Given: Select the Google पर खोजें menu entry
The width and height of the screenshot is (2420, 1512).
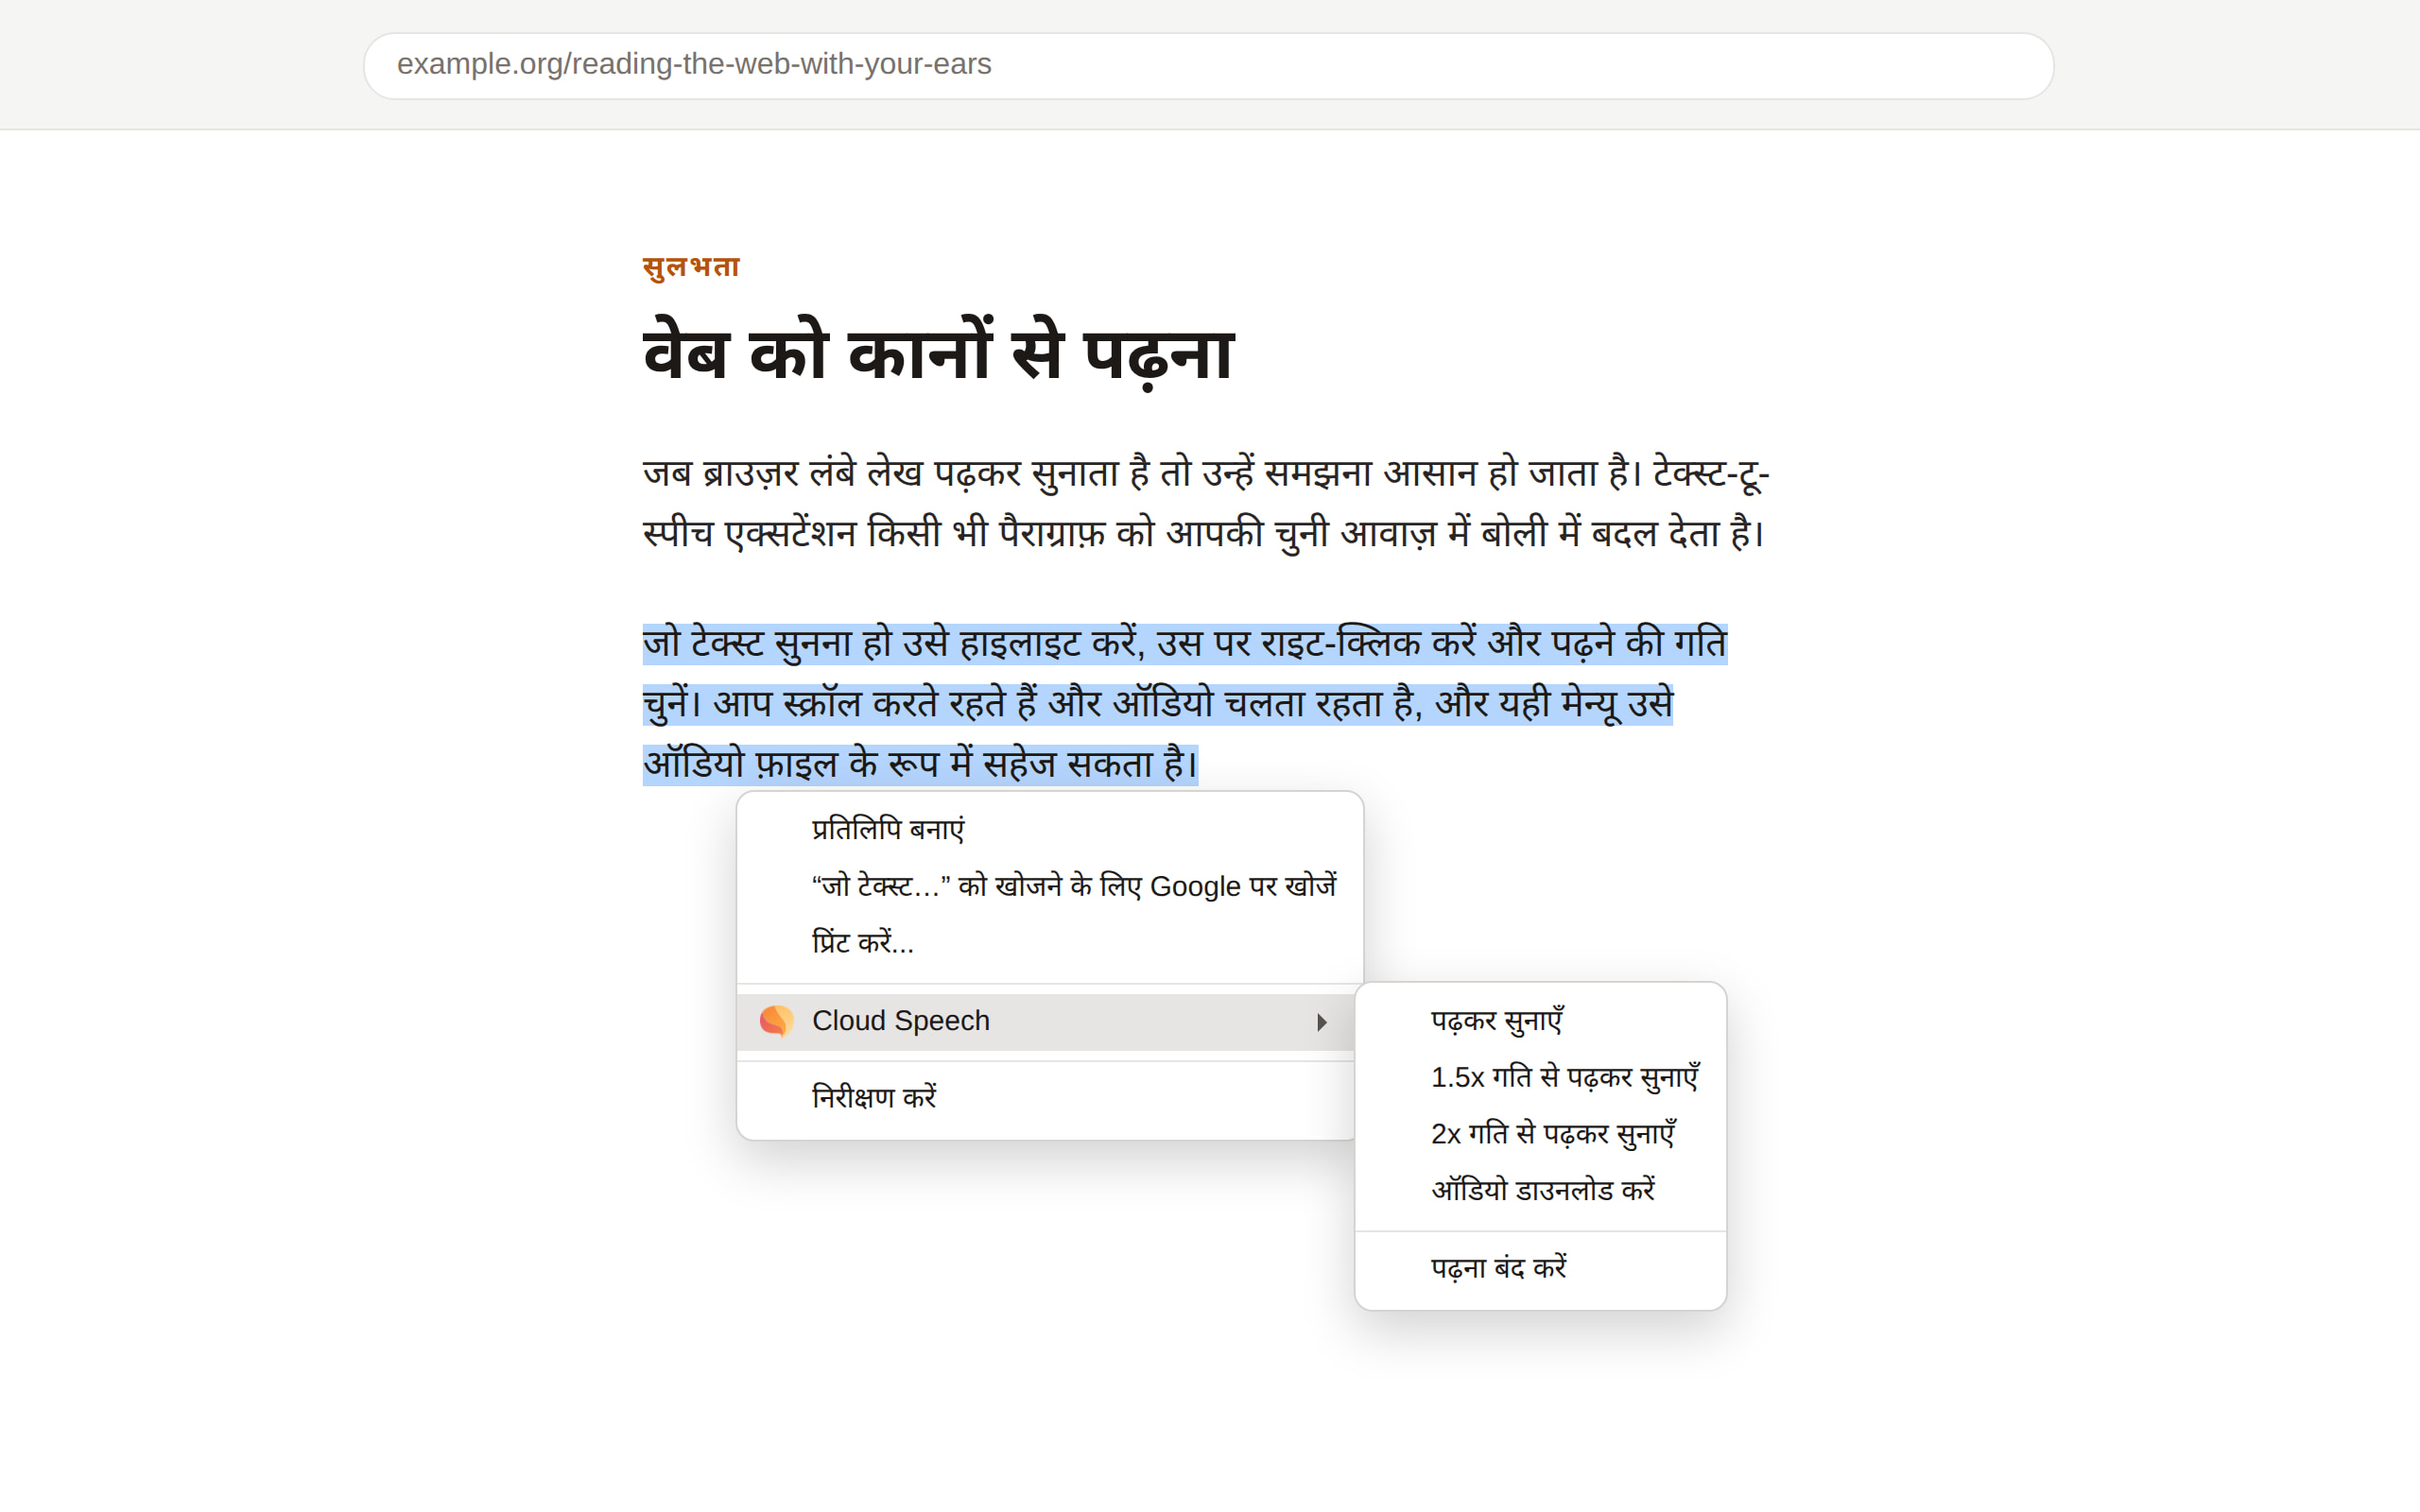Looking at the screenshot, I should click(1049, 887).
